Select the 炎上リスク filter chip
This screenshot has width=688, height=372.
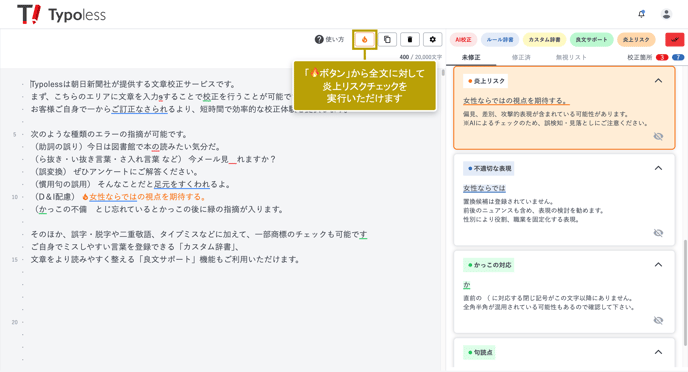click(636, 39)
